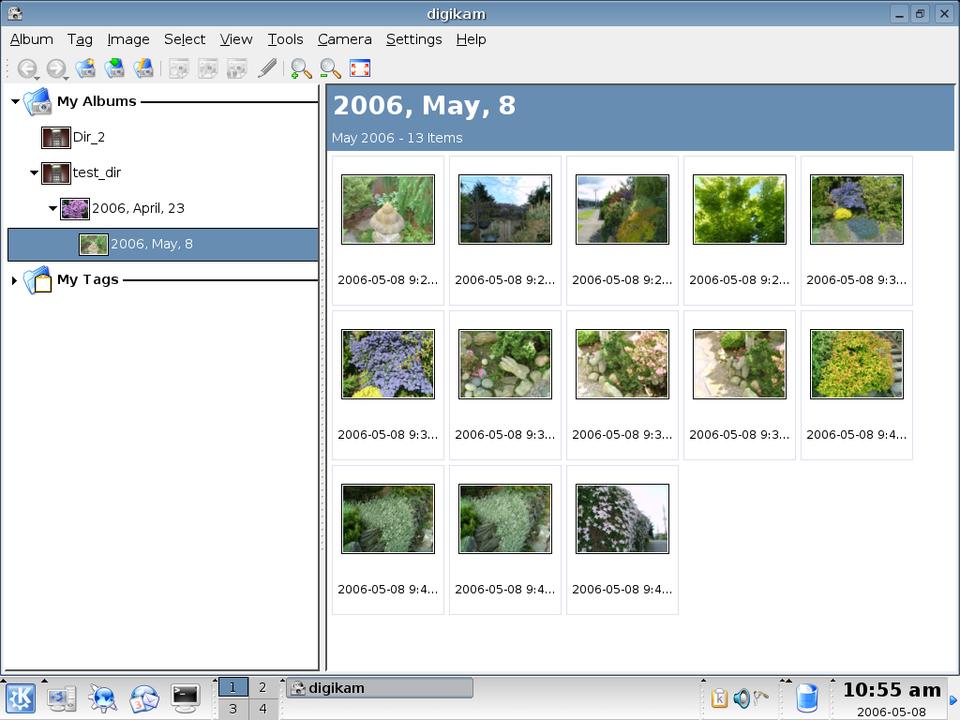Click the zoom out magnifier icon
960x720 pixels.
click(330, 68)
